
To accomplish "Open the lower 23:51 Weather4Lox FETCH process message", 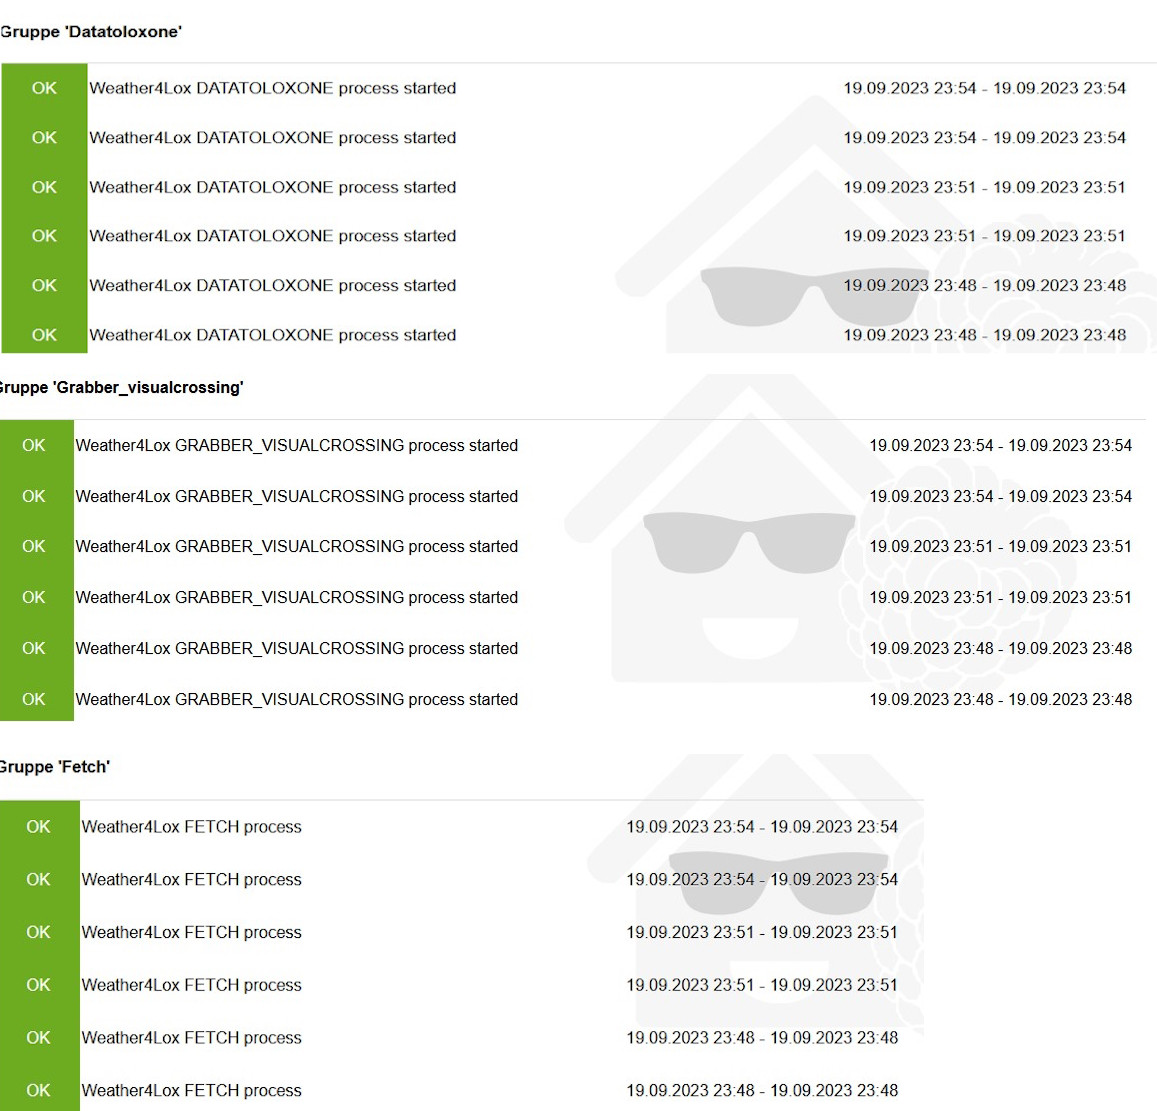I will (192, 985).
